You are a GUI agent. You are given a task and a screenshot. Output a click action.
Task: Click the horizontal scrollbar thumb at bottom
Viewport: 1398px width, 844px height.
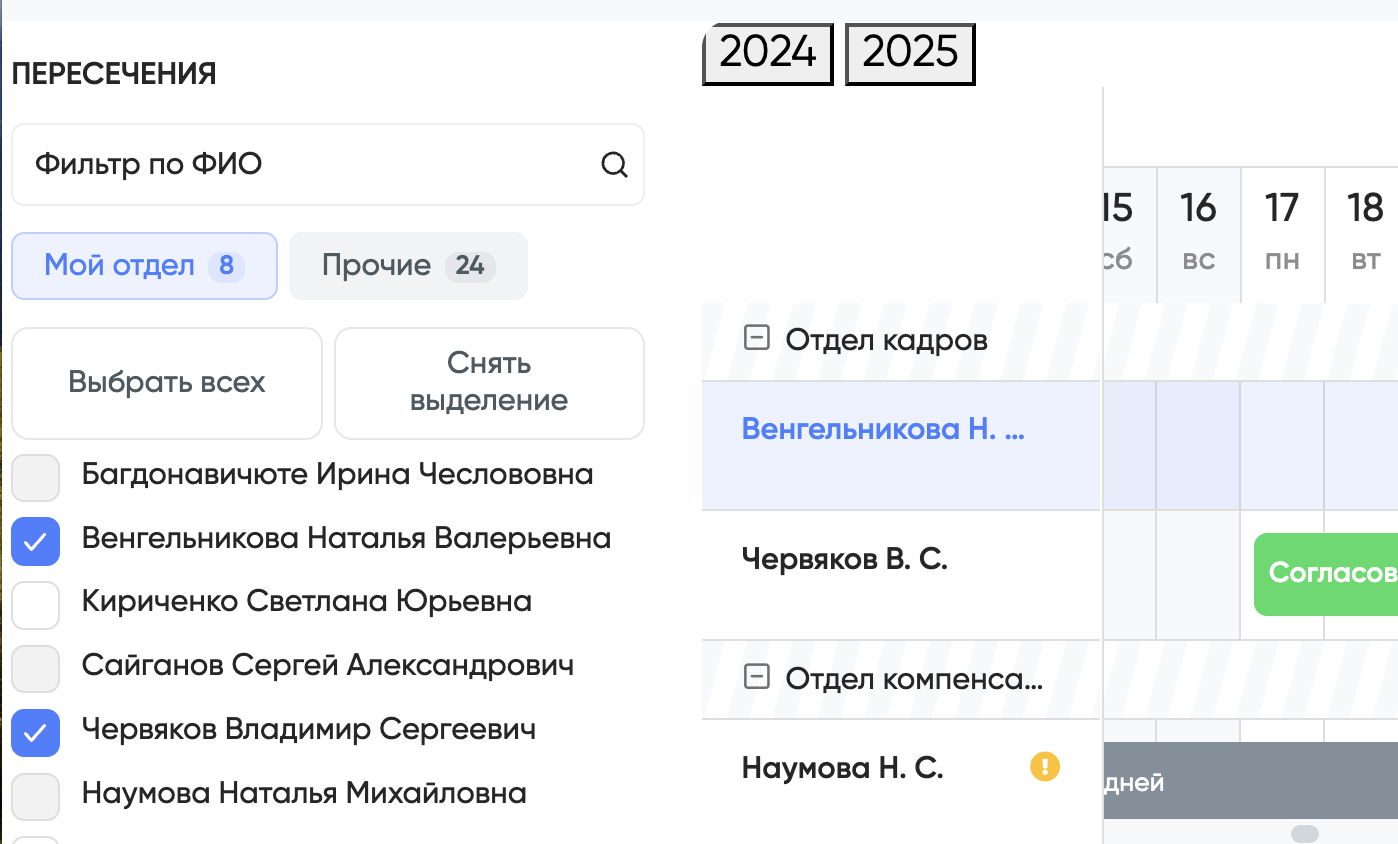pos(1304,833)
